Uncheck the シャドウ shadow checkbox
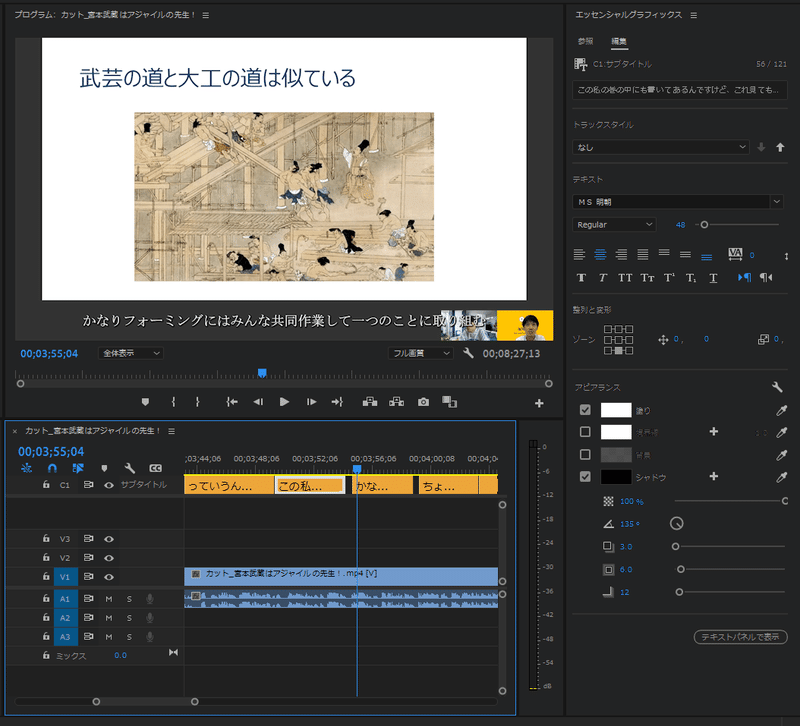Image resolution: width=800 pixels, height=726 pixels. [x=585, y=477]
